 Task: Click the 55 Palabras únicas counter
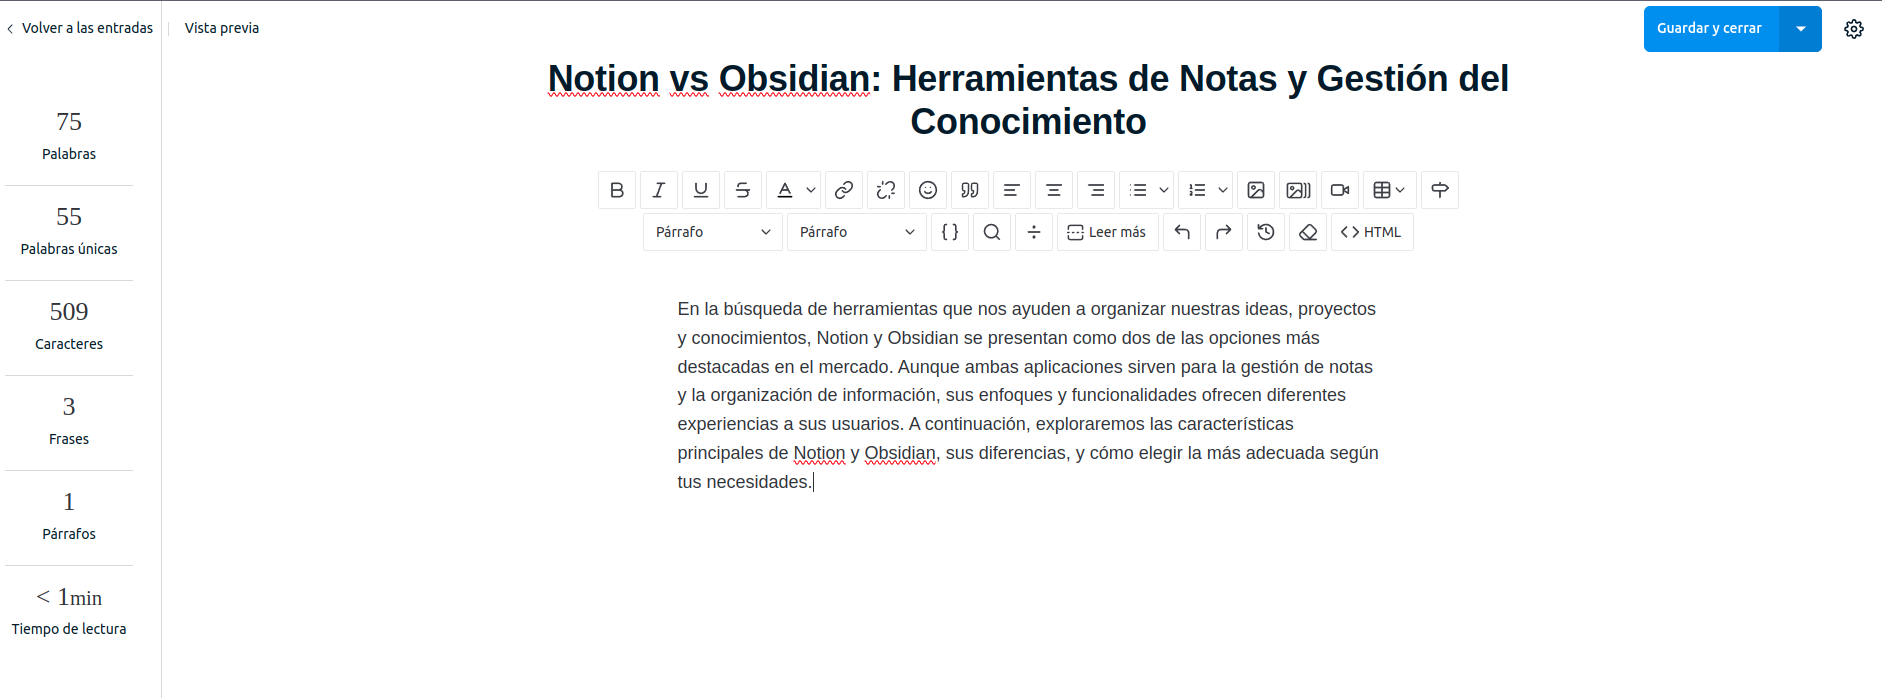pyautogui.click(x=69, y=231)
